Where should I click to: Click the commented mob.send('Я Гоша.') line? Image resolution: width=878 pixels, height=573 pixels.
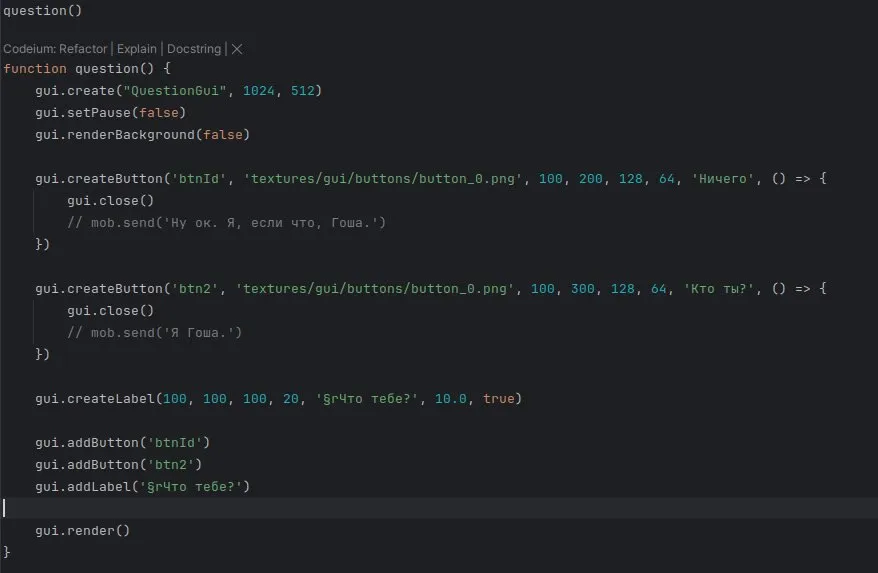point(155,333)
